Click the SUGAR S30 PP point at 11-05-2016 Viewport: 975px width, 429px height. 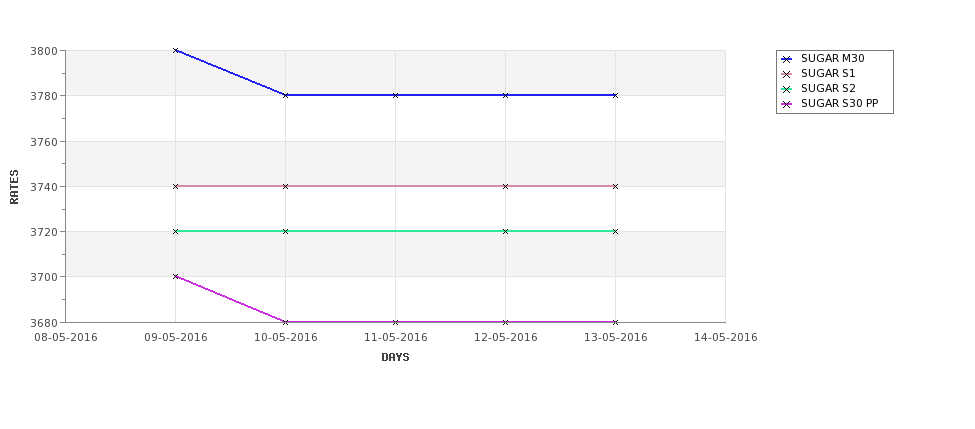pyautogui.click(x=395, y=322)
